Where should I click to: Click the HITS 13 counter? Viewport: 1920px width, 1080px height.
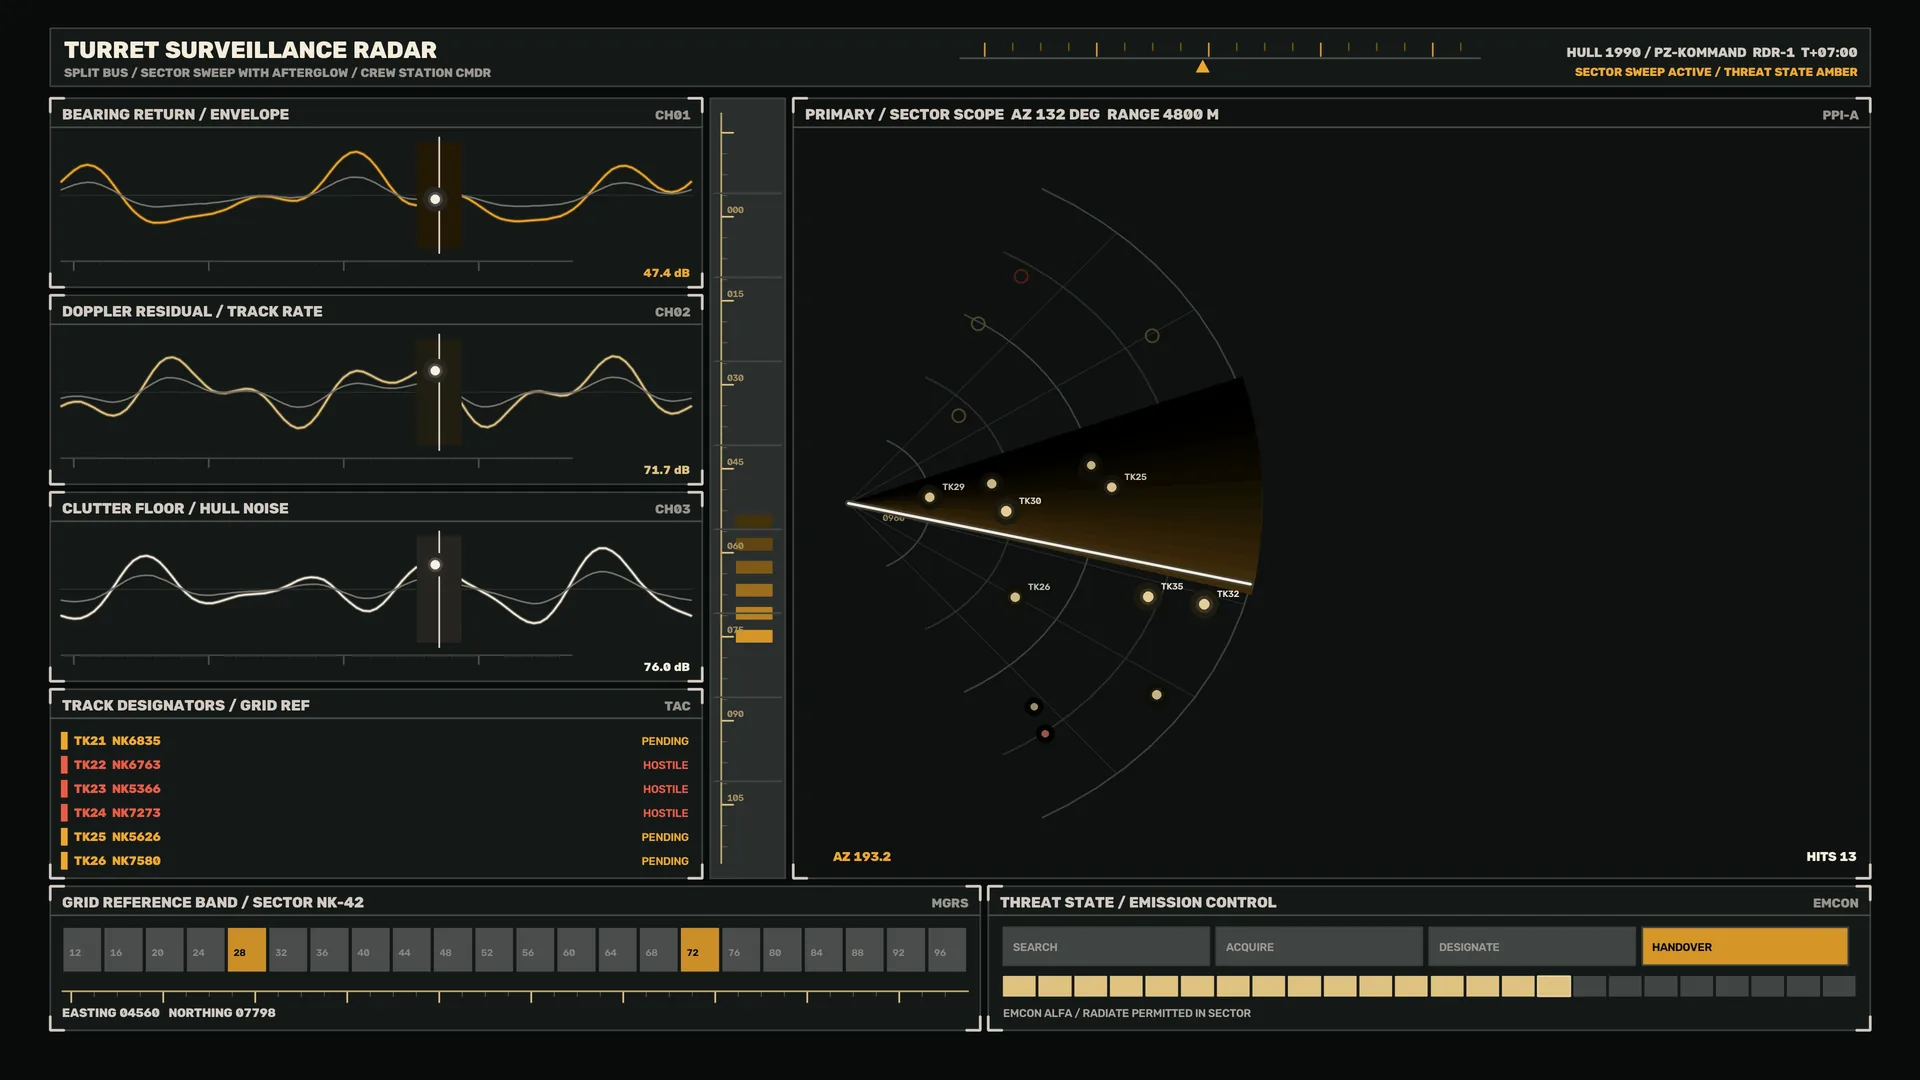(1831, 857)
